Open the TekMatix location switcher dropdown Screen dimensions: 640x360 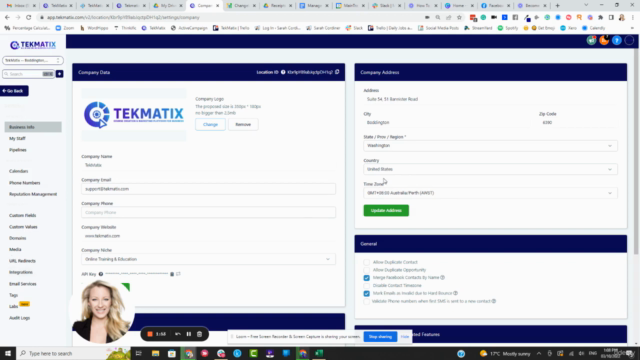(33, 60)
